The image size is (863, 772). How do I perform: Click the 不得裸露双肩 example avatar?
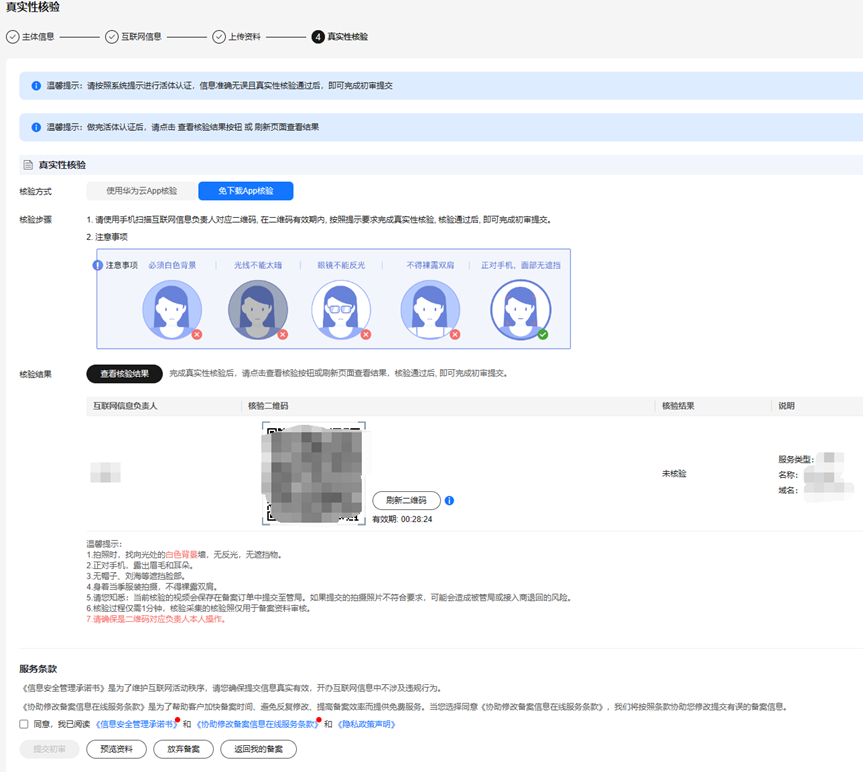pos(430,310)
